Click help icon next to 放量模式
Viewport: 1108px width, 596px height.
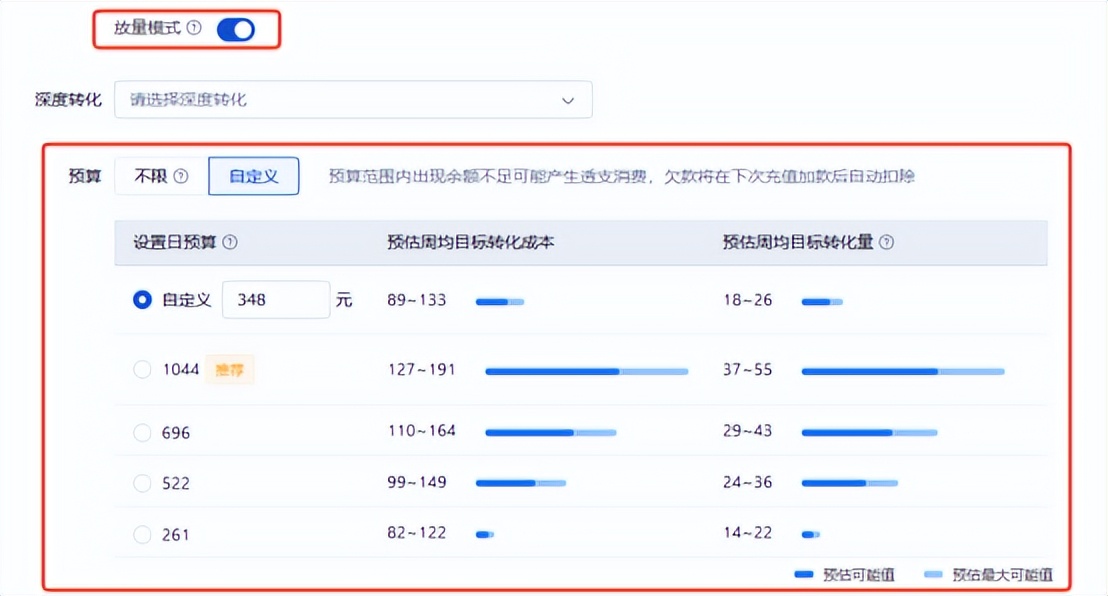pyautogui.click(x=194, y=29)
